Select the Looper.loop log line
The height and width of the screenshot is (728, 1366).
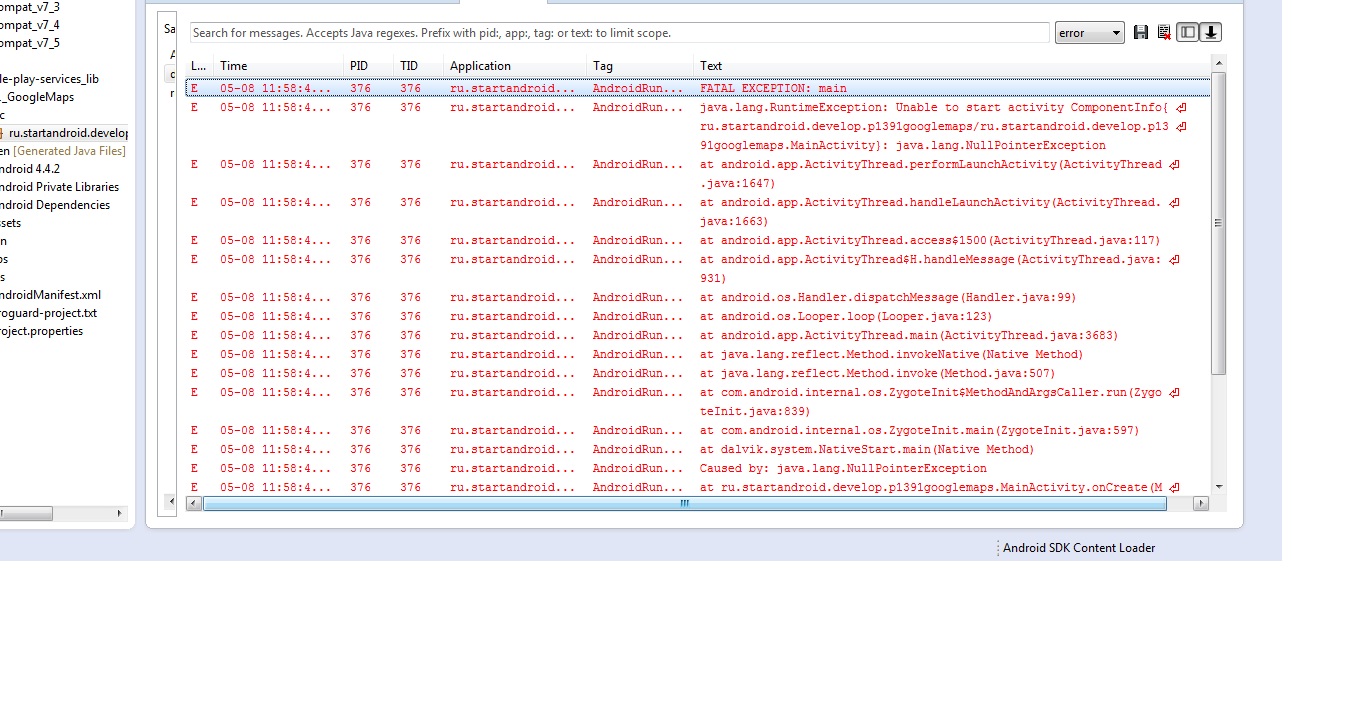[x=698, y=316]
